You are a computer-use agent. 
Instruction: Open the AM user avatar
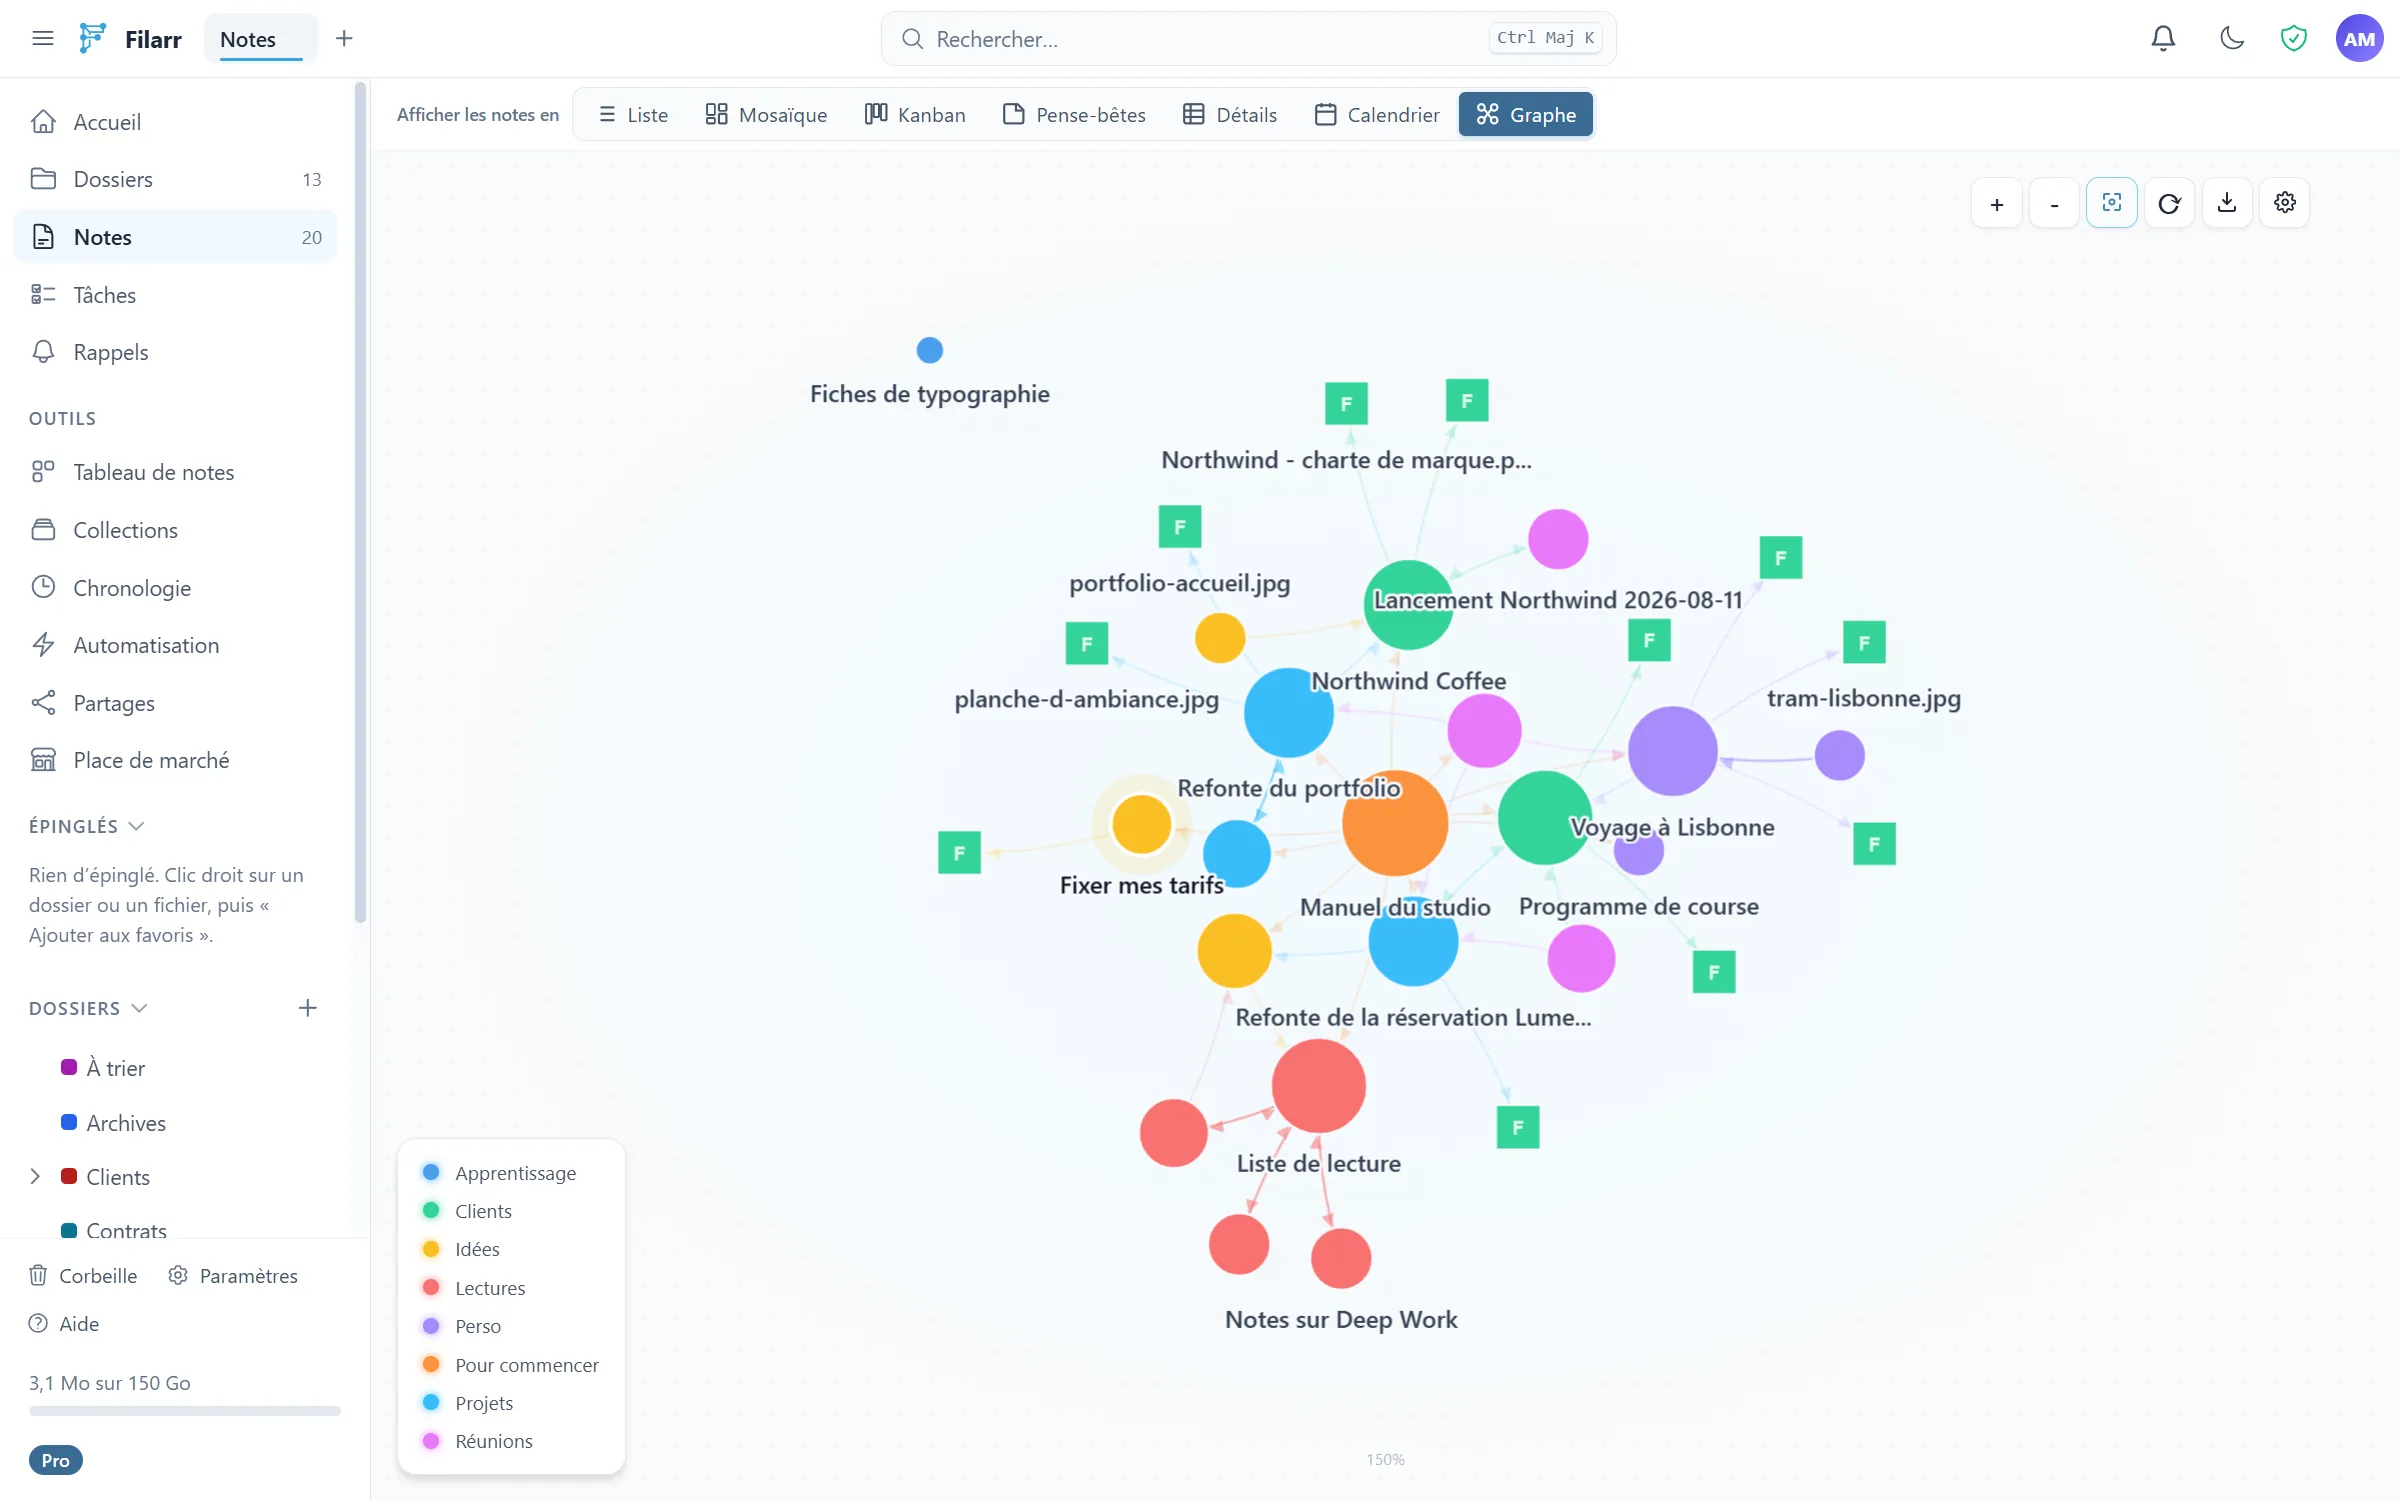(x=2359, y=38)
